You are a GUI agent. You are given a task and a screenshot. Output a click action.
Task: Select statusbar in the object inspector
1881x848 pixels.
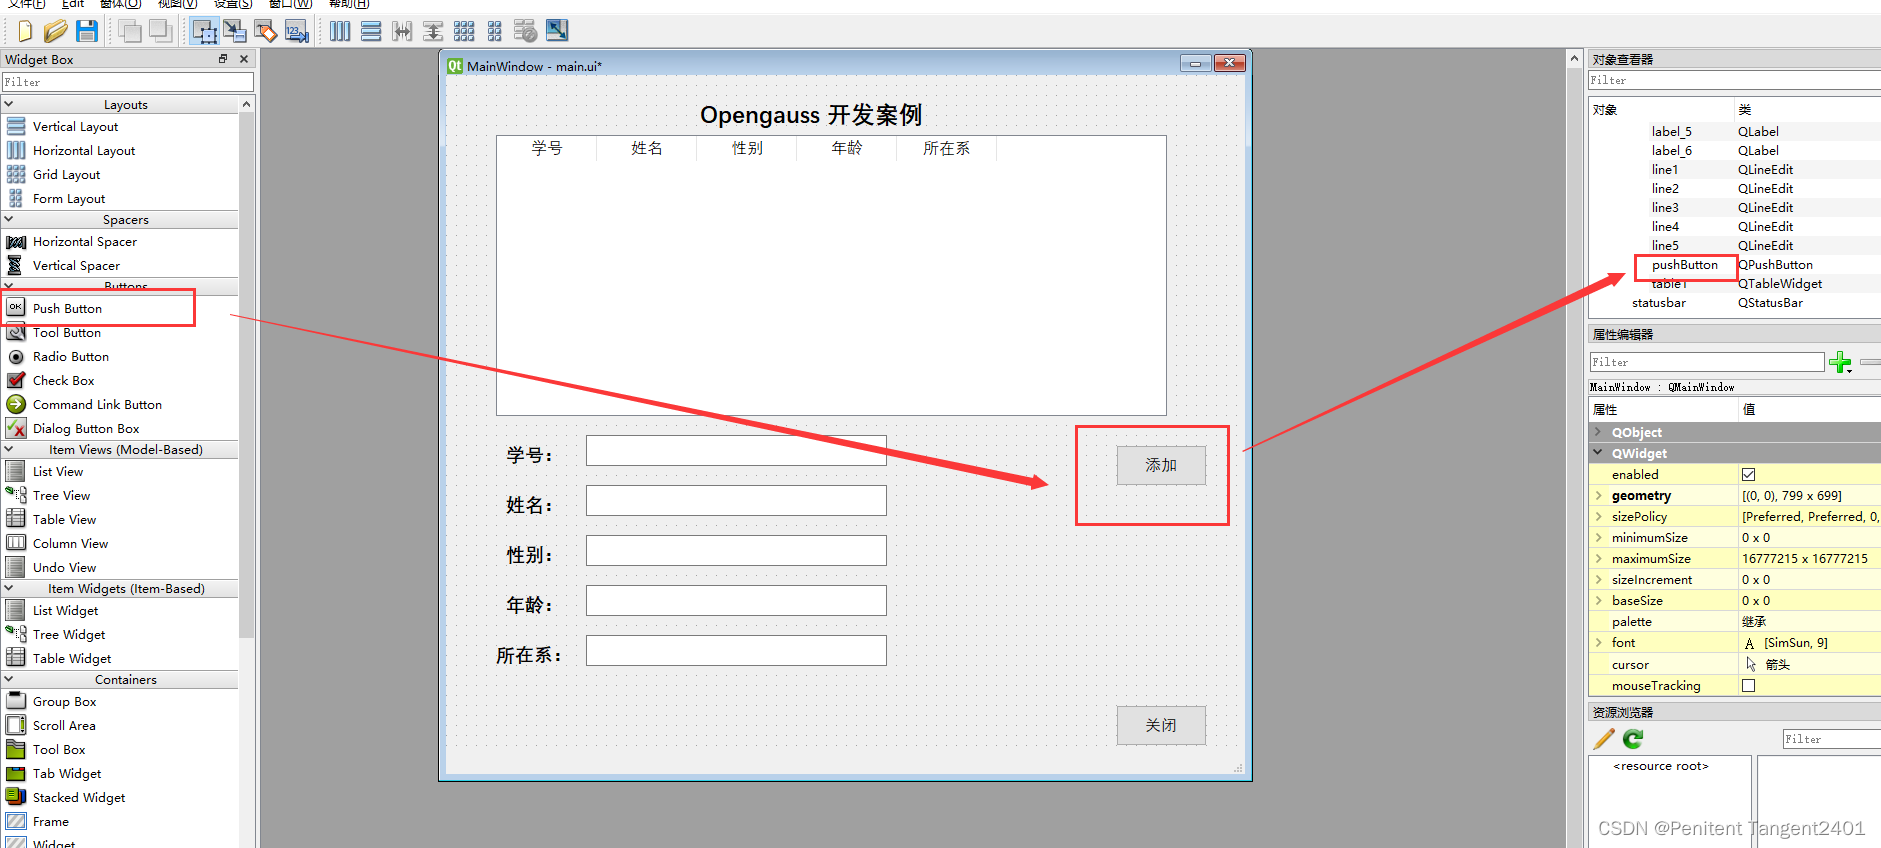click(x=1659, y=303)
